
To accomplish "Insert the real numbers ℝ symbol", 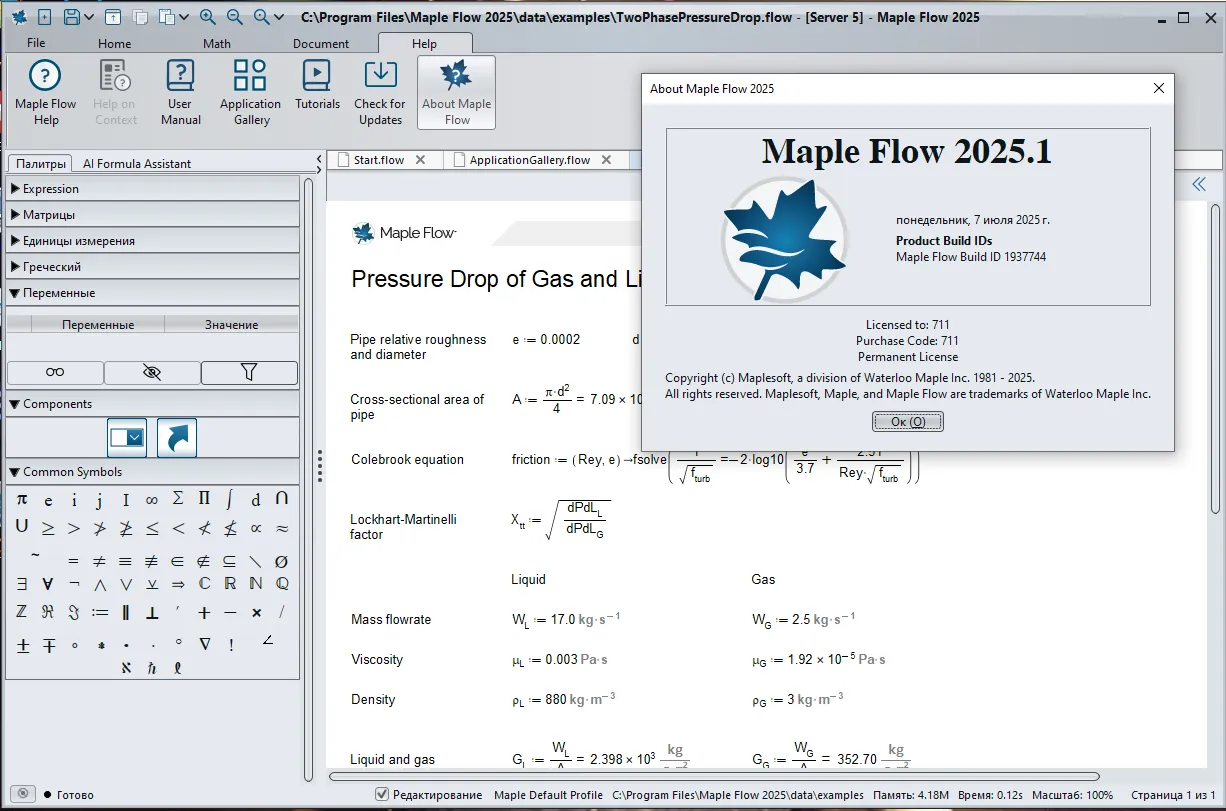I will pos(230,584).
